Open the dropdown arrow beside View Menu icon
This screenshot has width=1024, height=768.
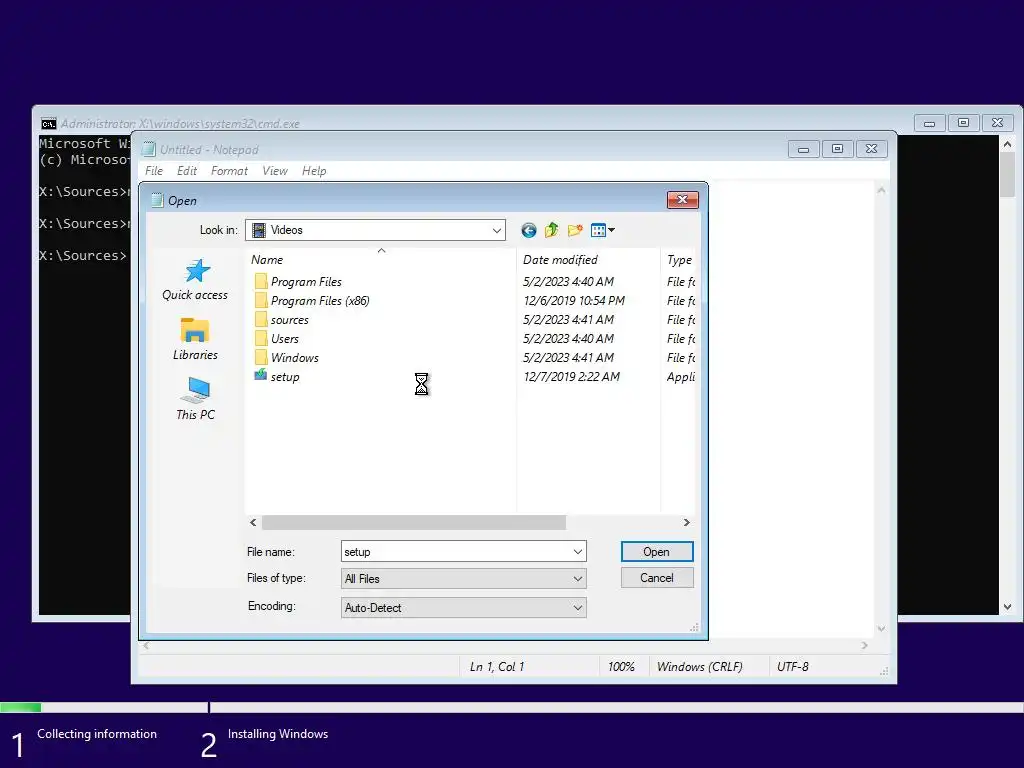(x=611, y=230)
